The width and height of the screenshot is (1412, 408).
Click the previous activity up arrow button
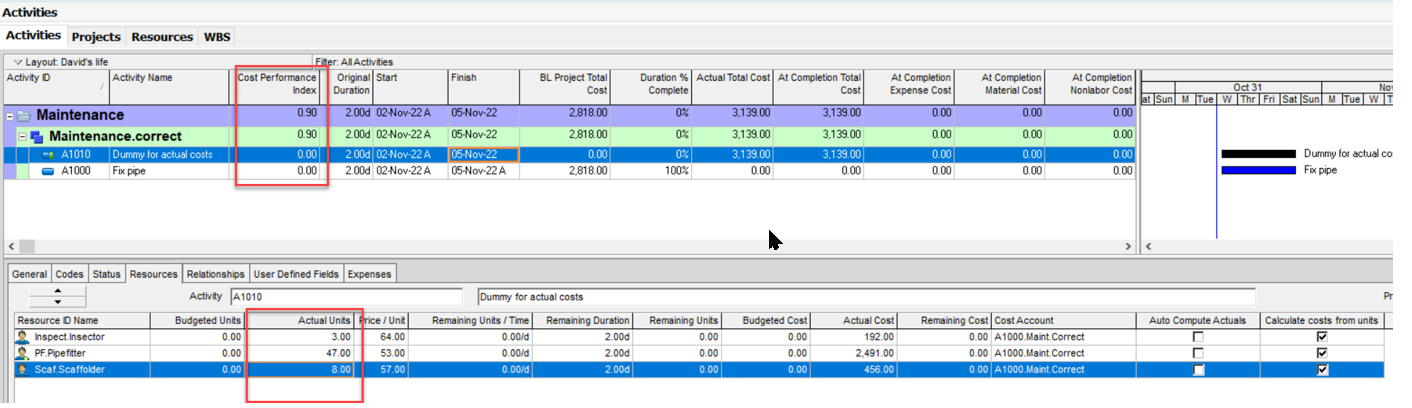click(x=57, y=291)
